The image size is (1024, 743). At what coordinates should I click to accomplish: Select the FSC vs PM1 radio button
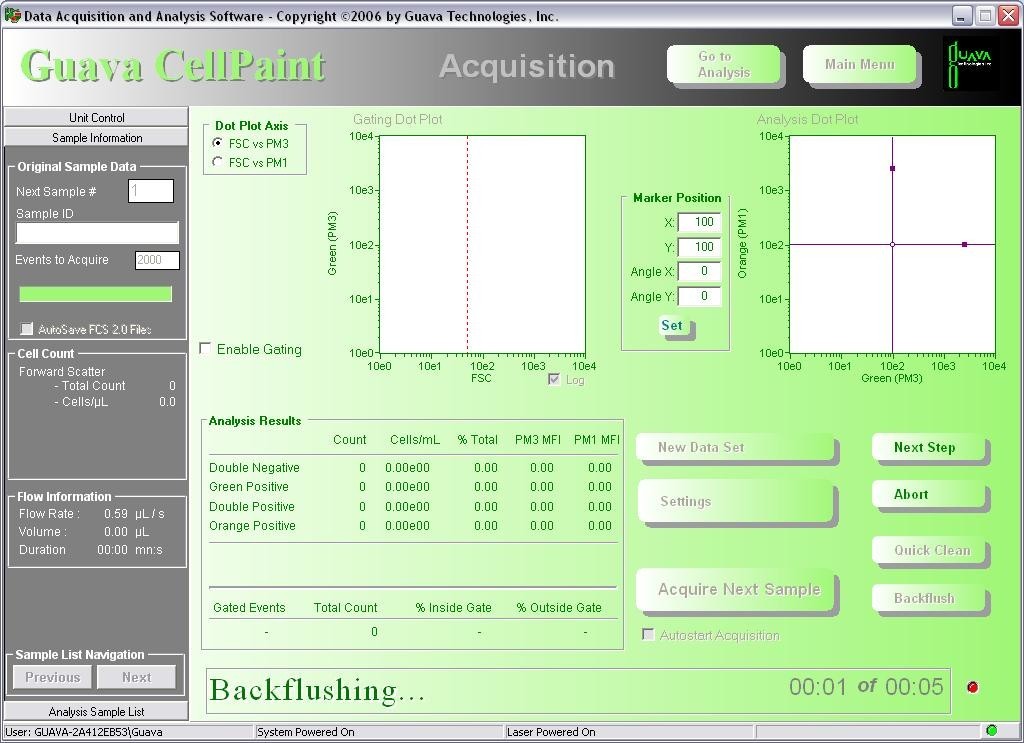pos(218,161)
